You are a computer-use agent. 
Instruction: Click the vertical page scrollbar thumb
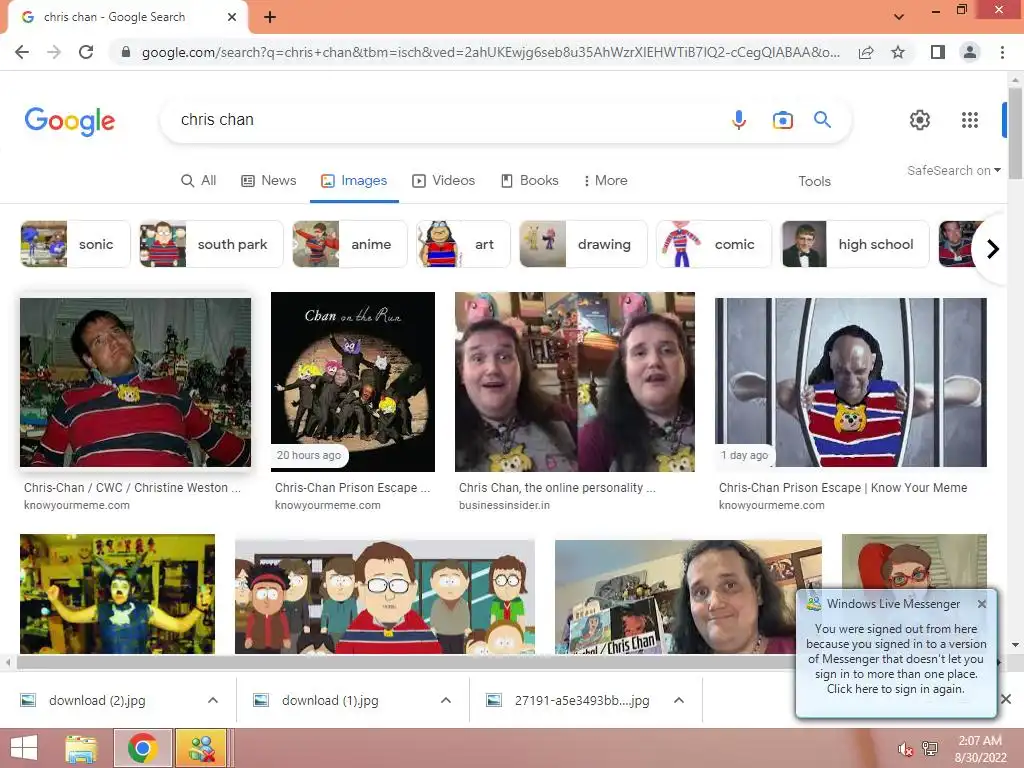(1015, 133)
